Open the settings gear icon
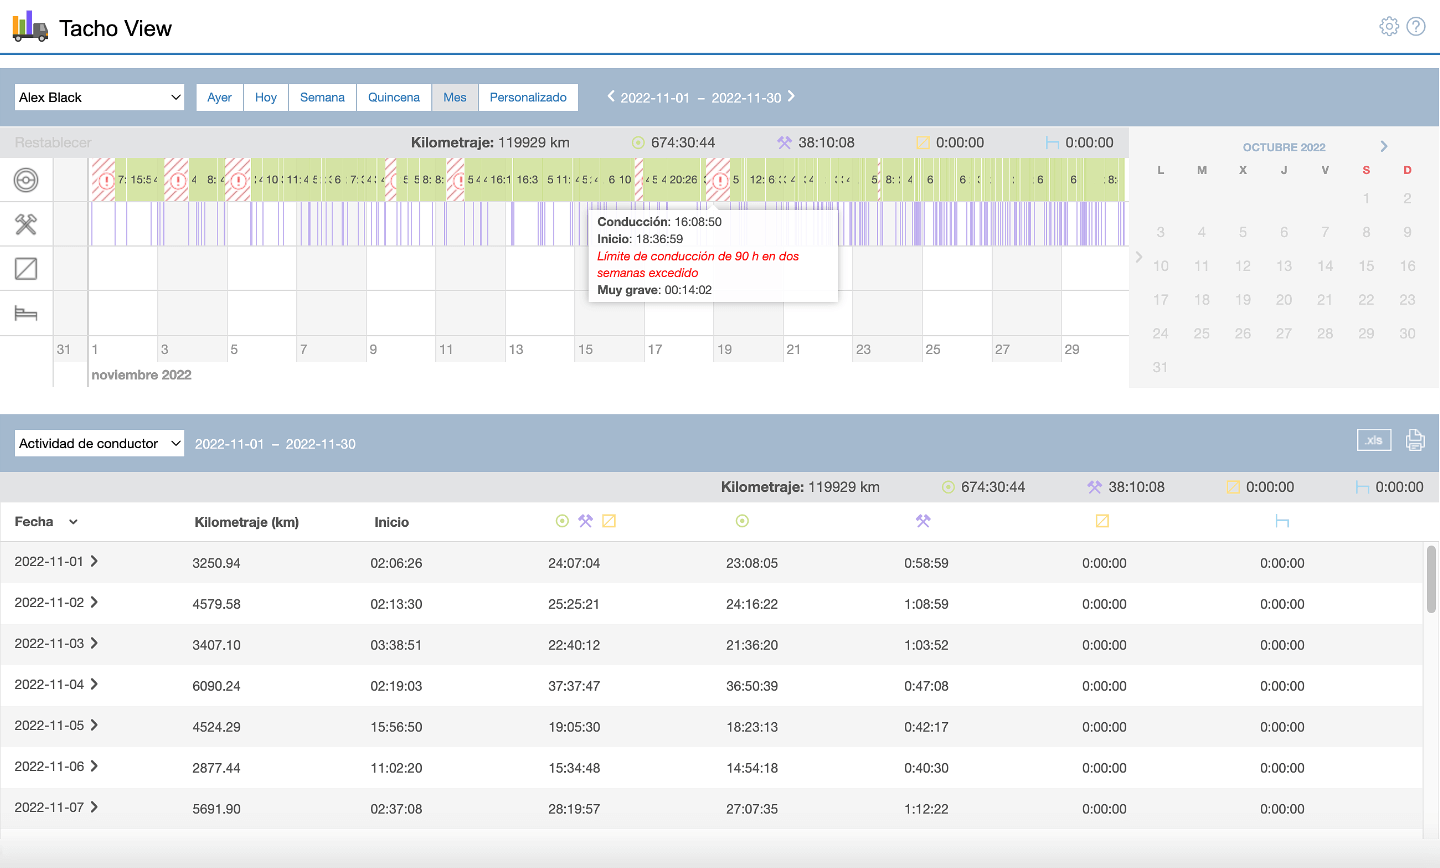Viewport: 1440px width, 868px height. coord(1389,27)
